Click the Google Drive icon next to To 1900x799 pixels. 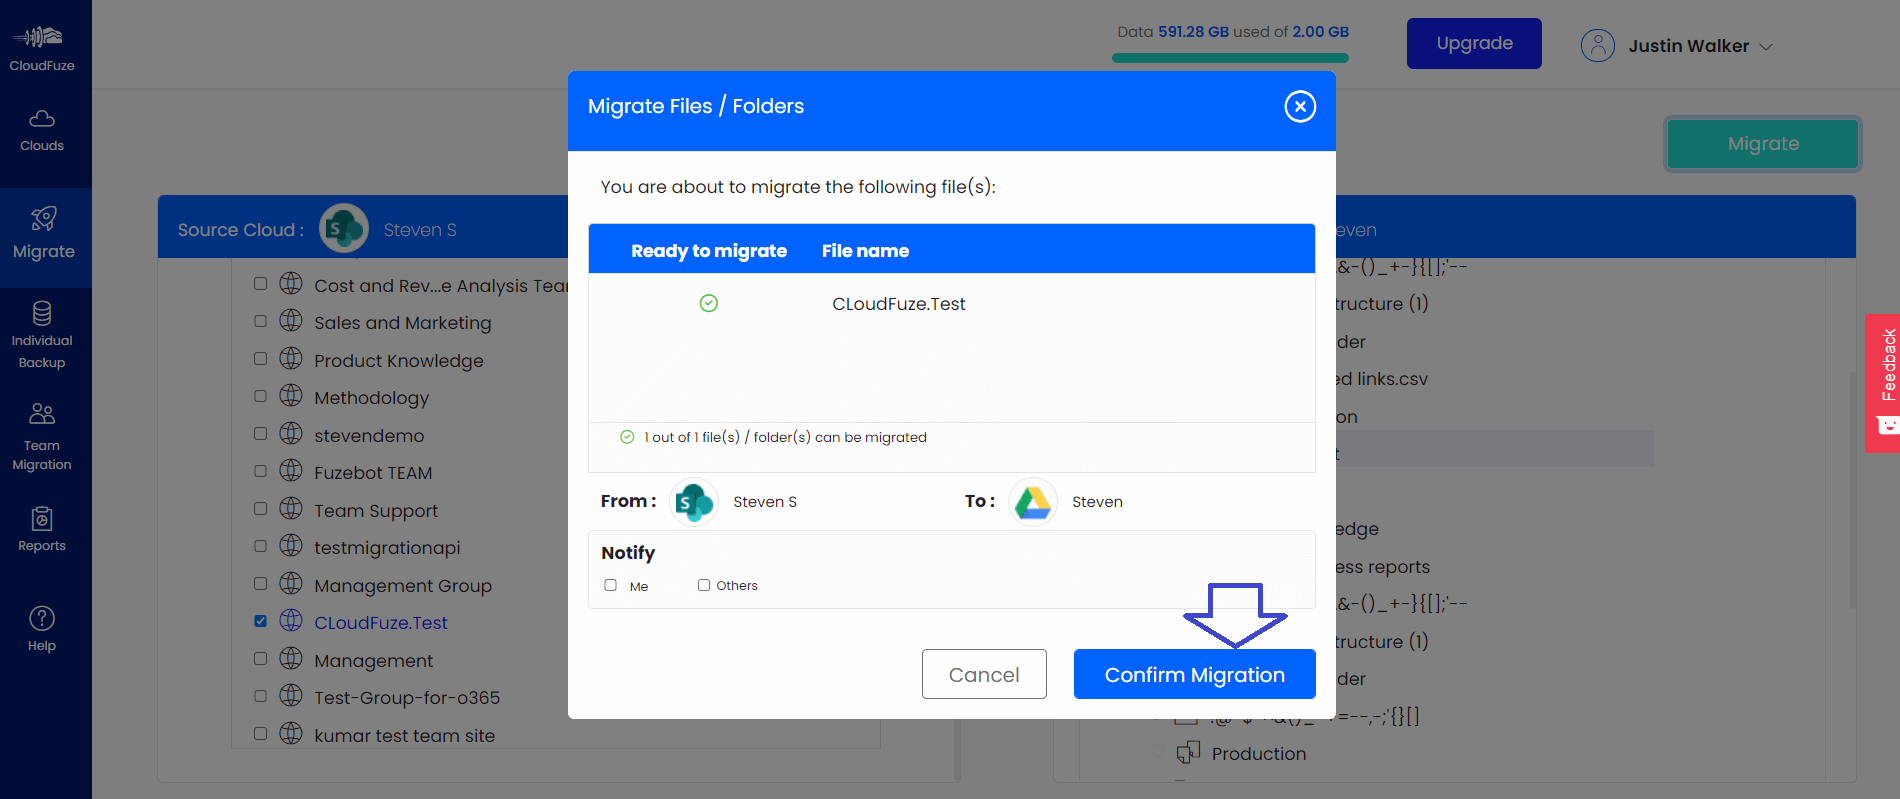point(1033,502)
